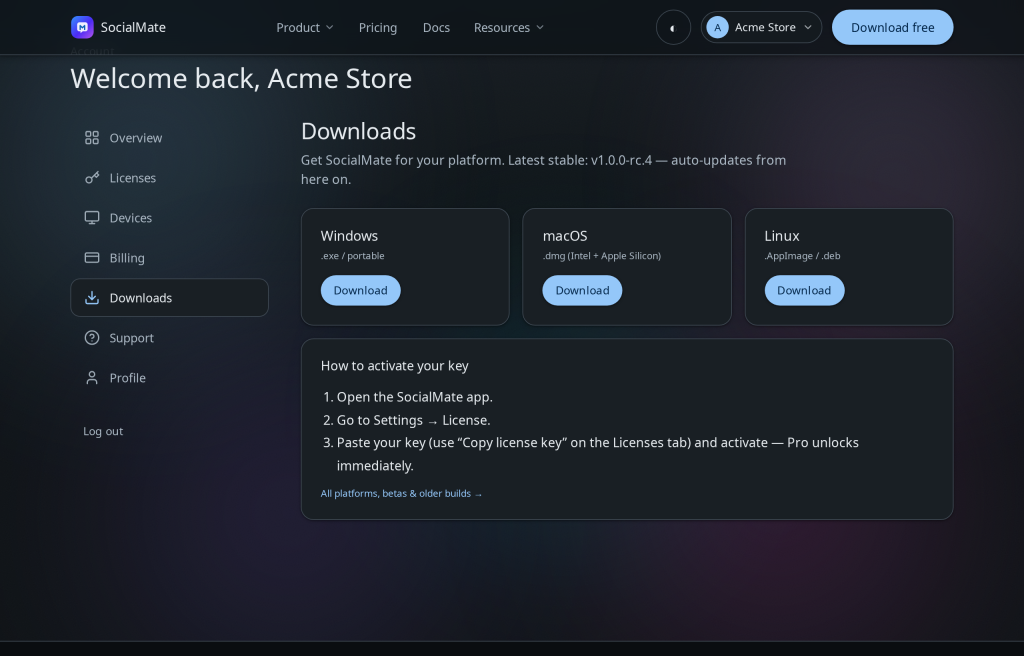Viewport: 1024px width, 656px height.
Task: Click the Support question mark icon
Action: (92, 338)
